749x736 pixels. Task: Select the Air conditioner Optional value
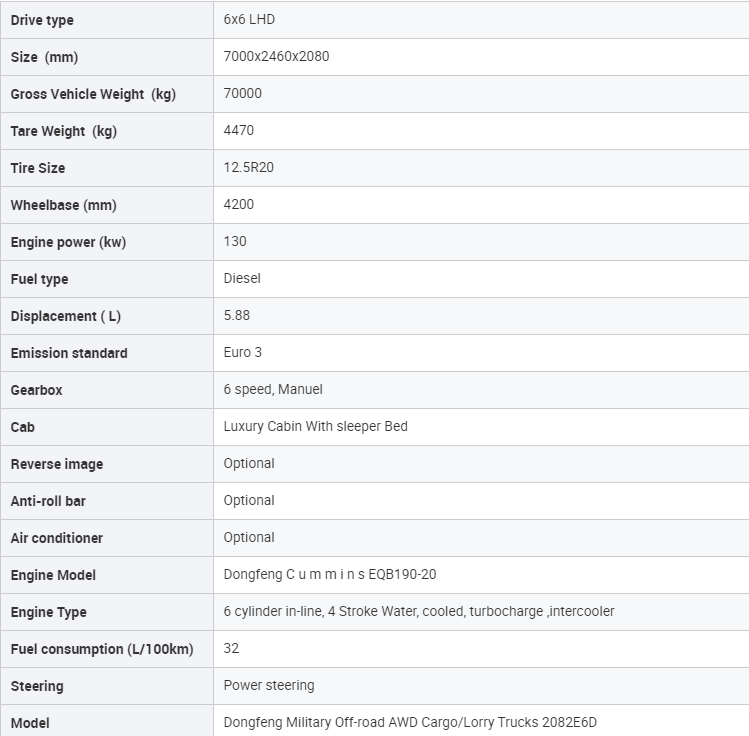click(x=249, y=538)
